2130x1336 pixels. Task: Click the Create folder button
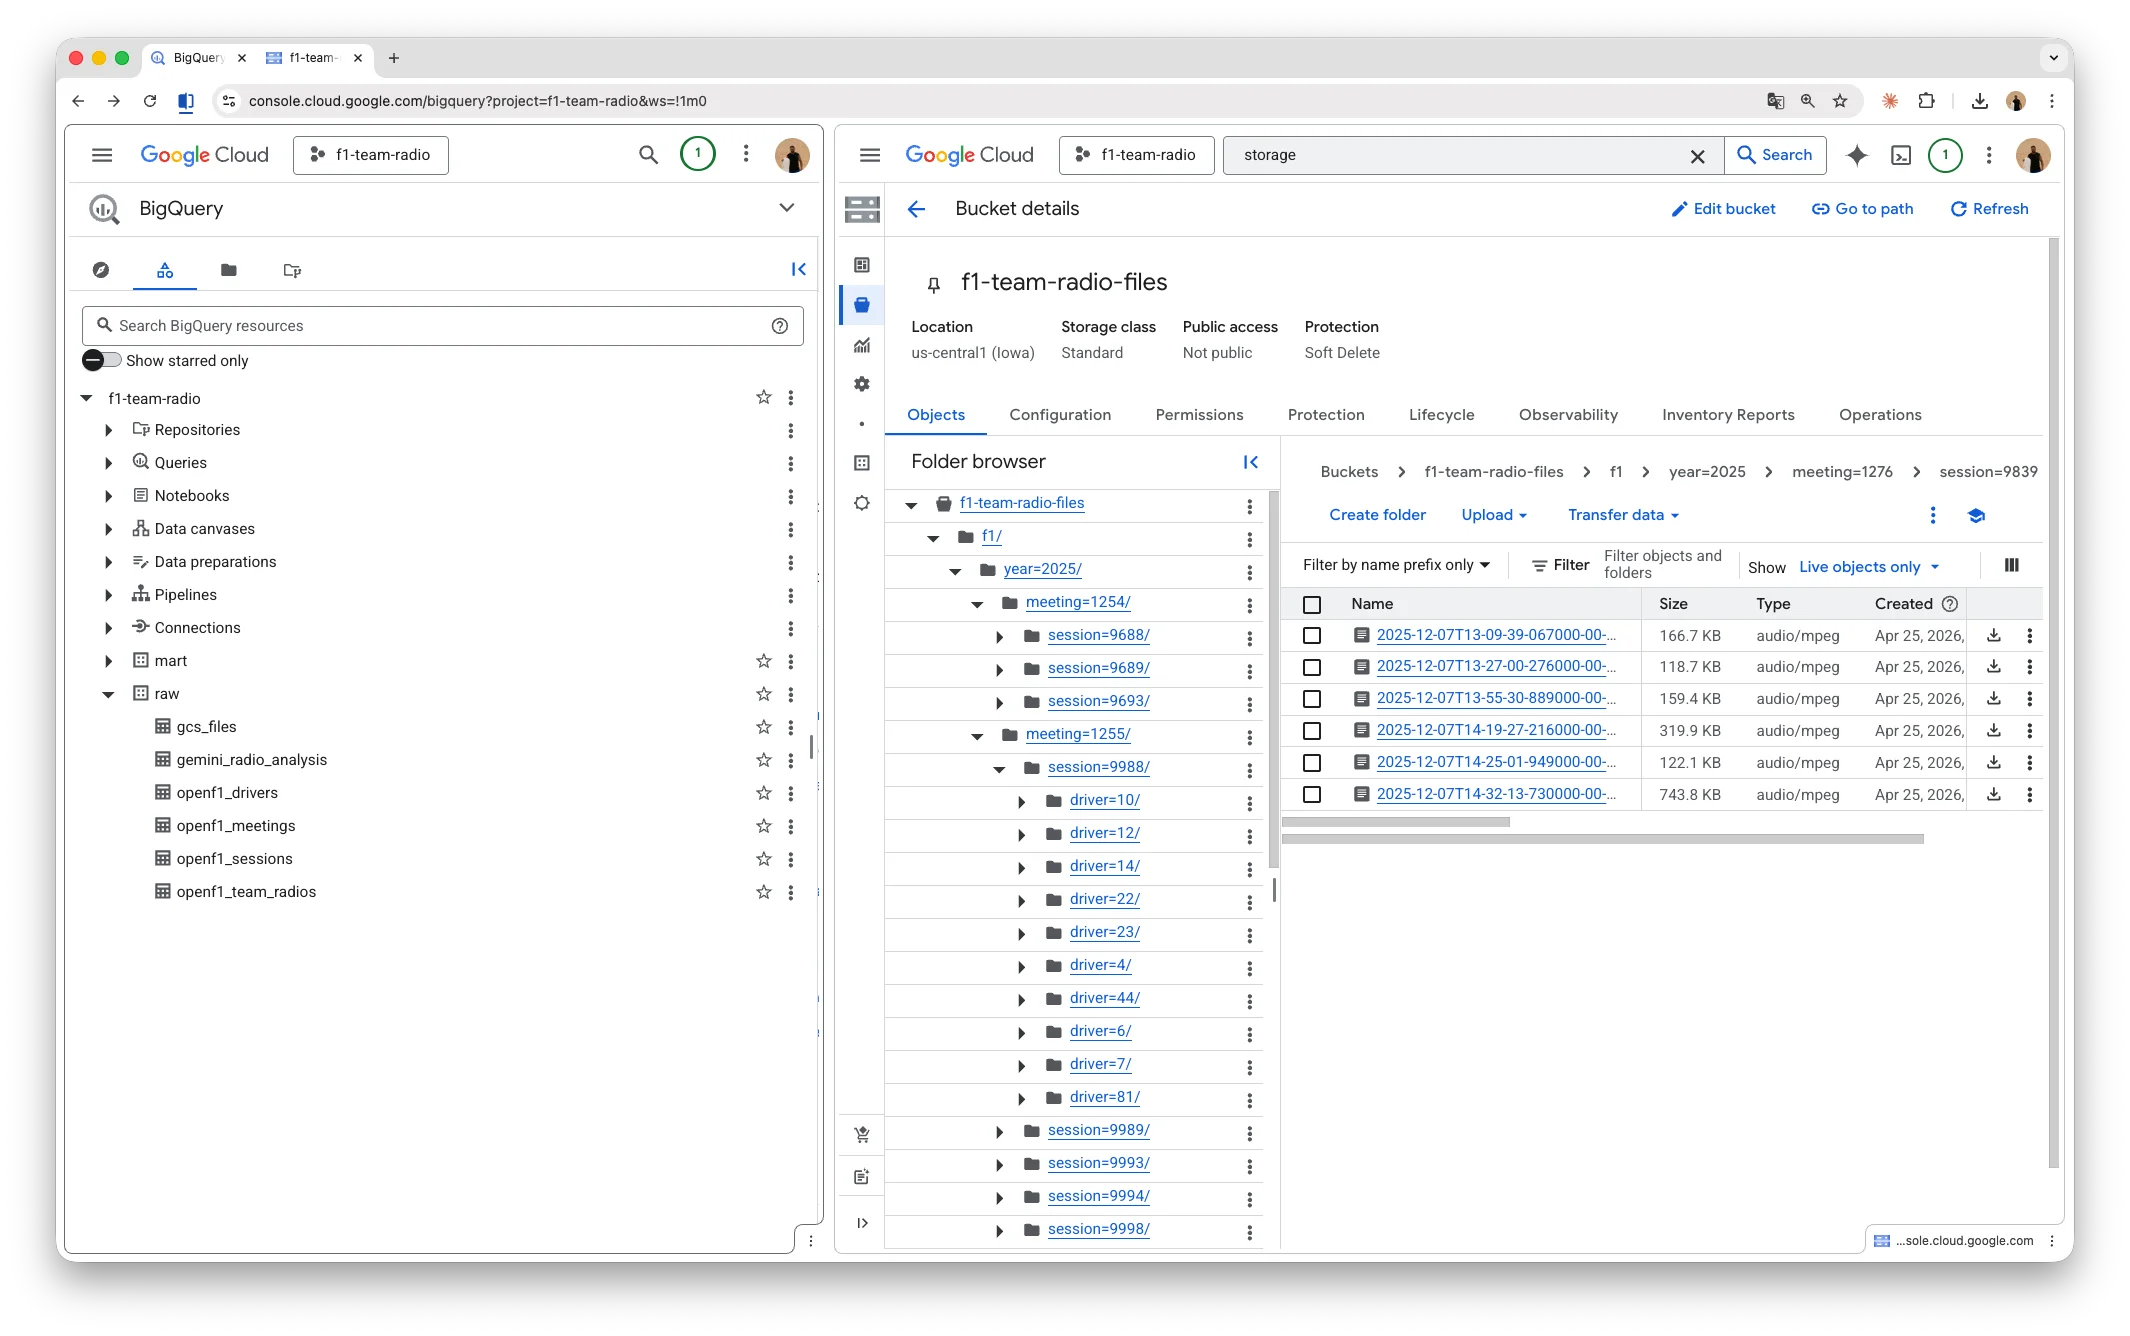point(1377,515)
